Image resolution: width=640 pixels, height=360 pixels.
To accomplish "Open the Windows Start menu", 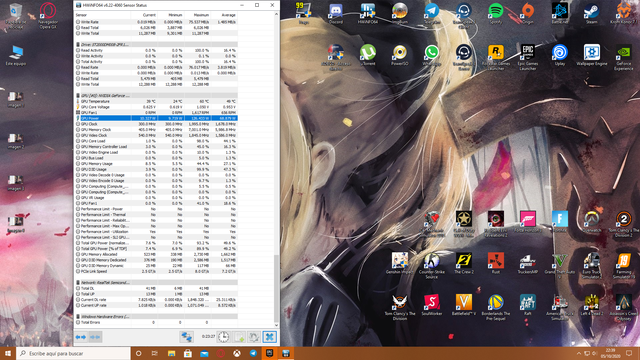I will [8, 353].
